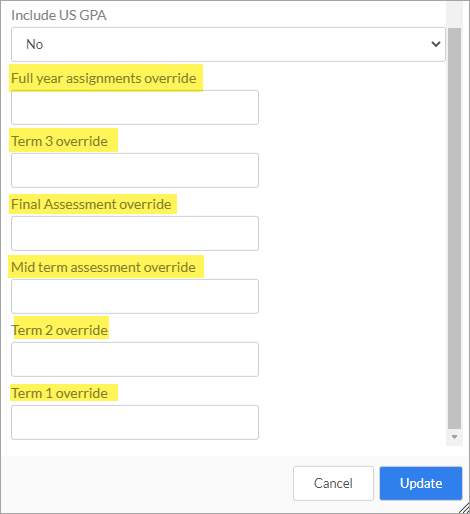Click the Term 2 override input box
The image size is (470, 514).
(x=135, y=359)
